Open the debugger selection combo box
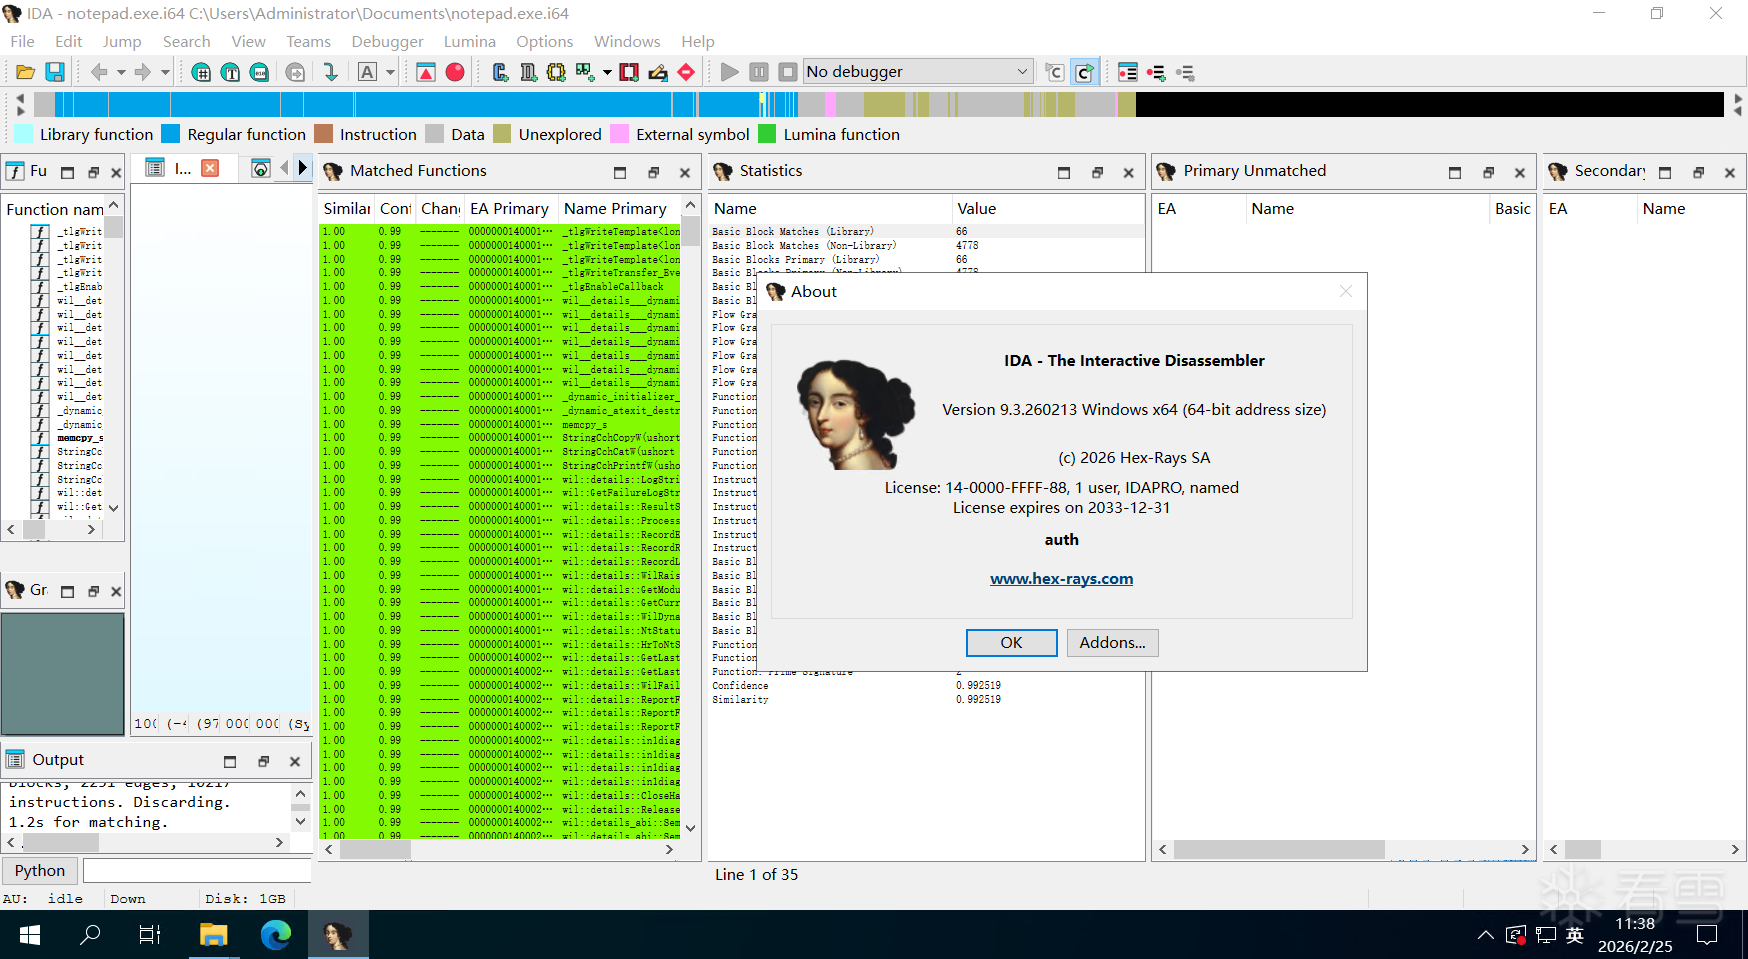This screenshot has width=1748, height=959. [x=918, y=72]
